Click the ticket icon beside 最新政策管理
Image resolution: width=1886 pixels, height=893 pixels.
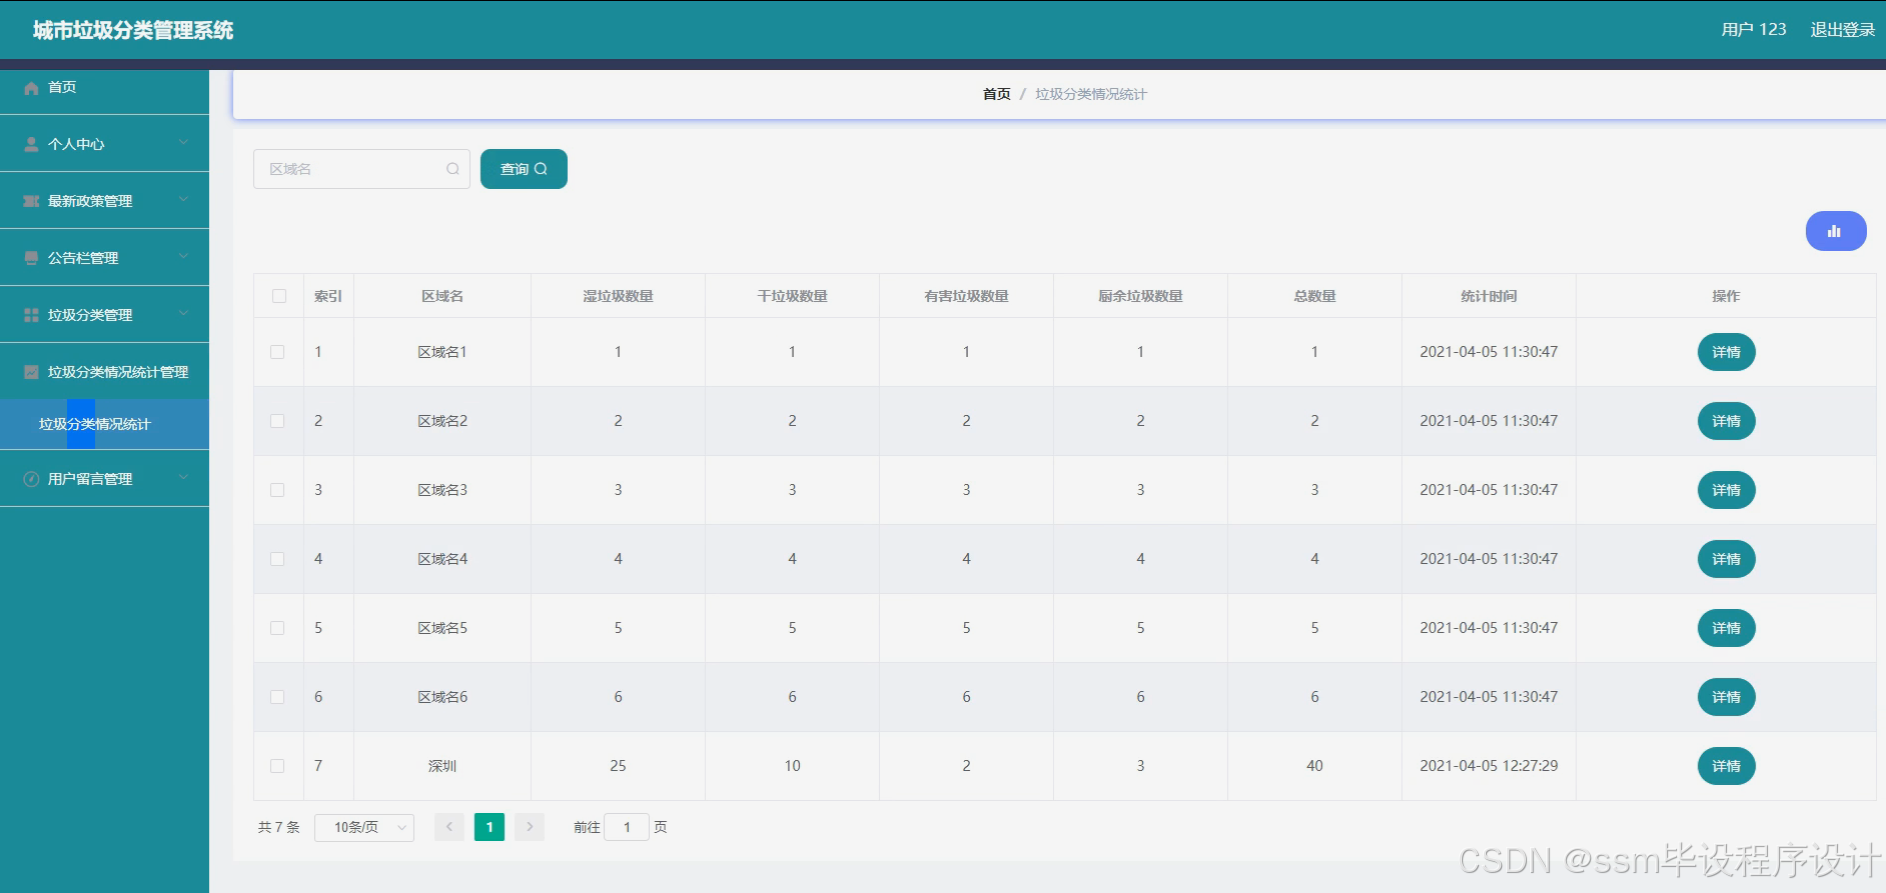coord(31,201)
